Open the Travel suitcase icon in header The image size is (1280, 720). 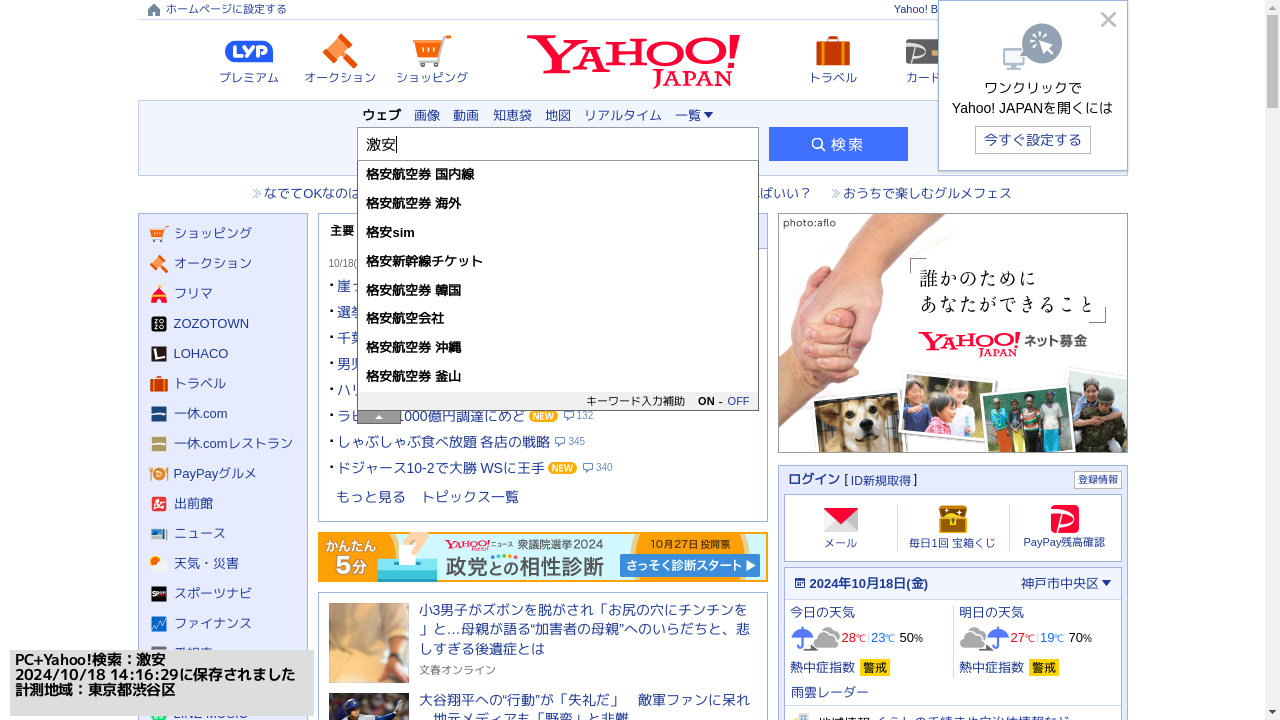click(x=832, y=51)
